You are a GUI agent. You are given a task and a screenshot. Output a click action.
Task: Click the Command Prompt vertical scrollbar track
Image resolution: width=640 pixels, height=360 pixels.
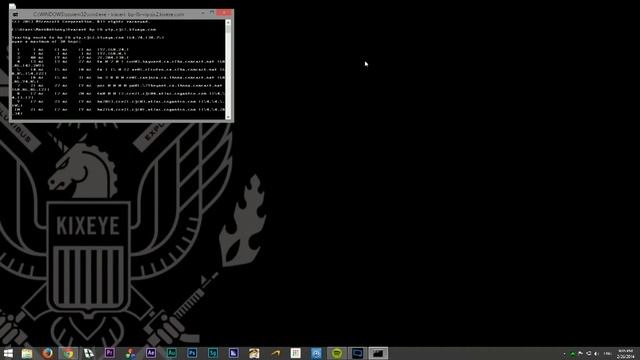[x=228, y=70]
